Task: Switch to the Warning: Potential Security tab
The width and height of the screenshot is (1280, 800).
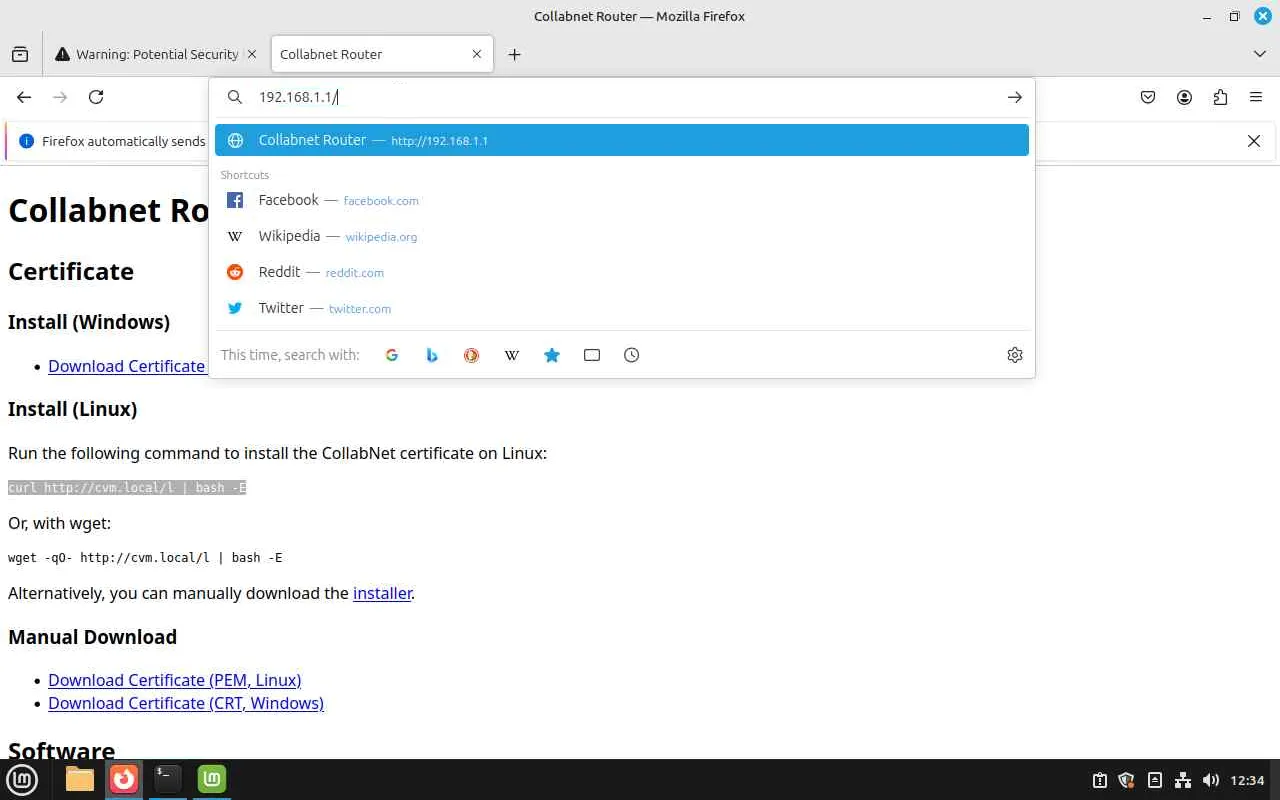Action: tap(156, 54)
